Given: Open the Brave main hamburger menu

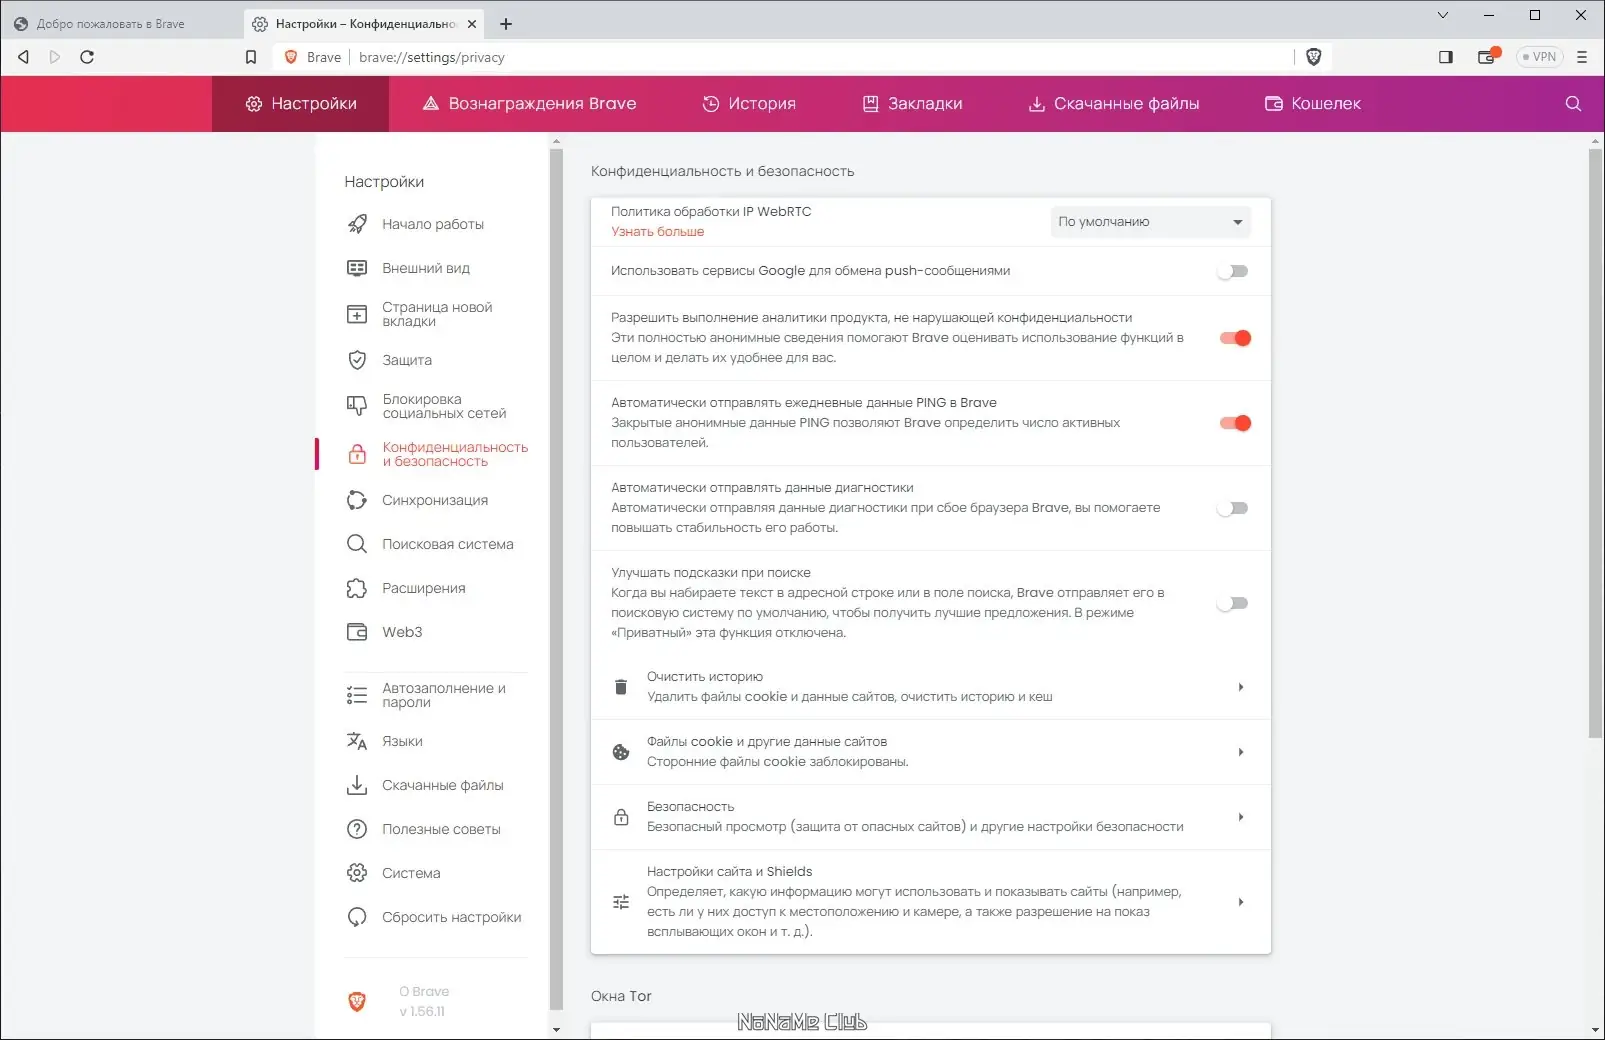Looking at the screenshot, I should click(1582, 57).
